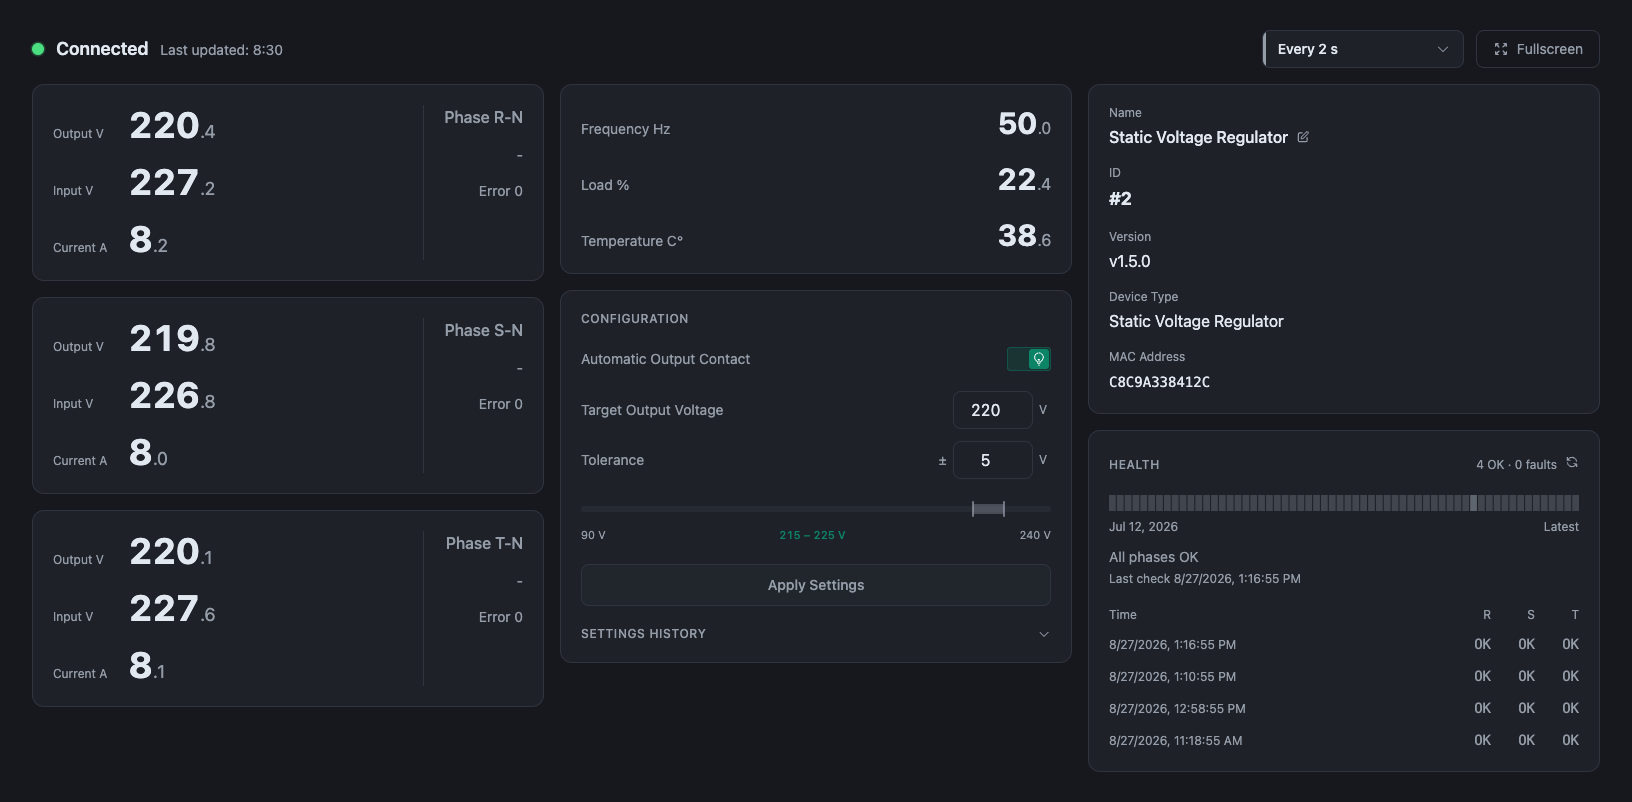Screen dimensions: 1632x802
Task: Click the Frequency Hz value 50.0
Action: coord(1024,124)
